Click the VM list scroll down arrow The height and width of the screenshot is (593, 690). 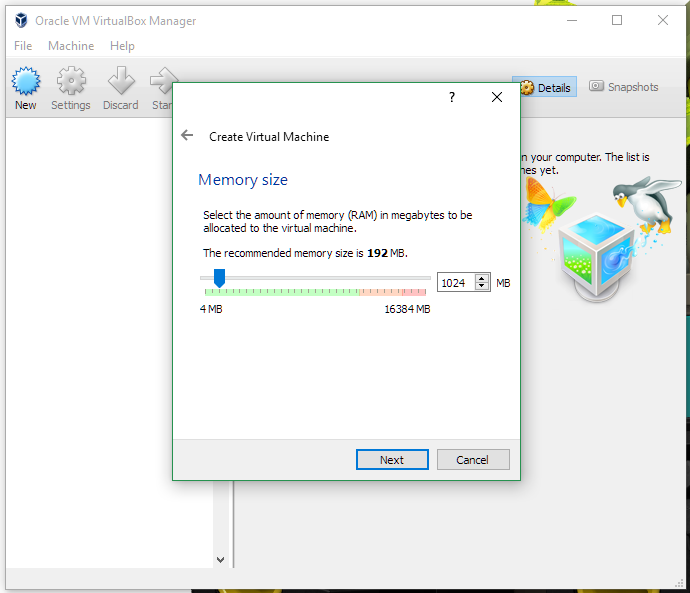click(x=220, y=560)
